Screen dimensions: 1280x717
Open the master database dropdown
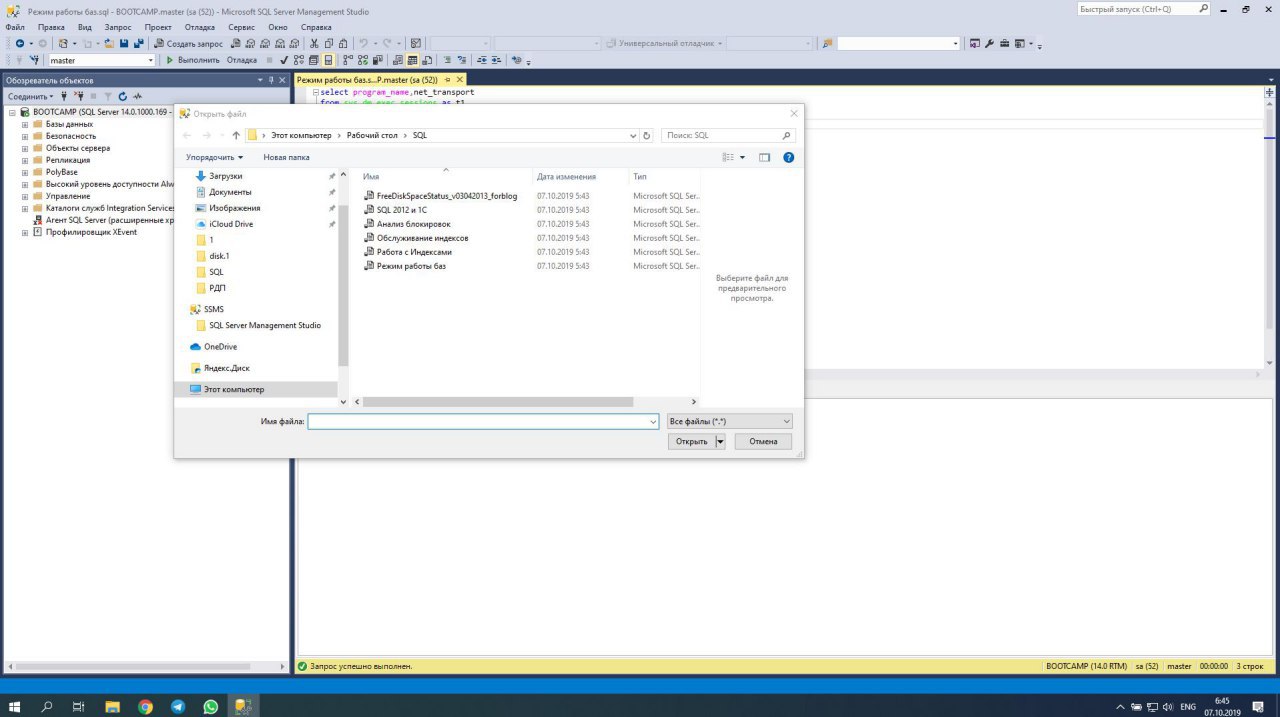coord(151,60)
